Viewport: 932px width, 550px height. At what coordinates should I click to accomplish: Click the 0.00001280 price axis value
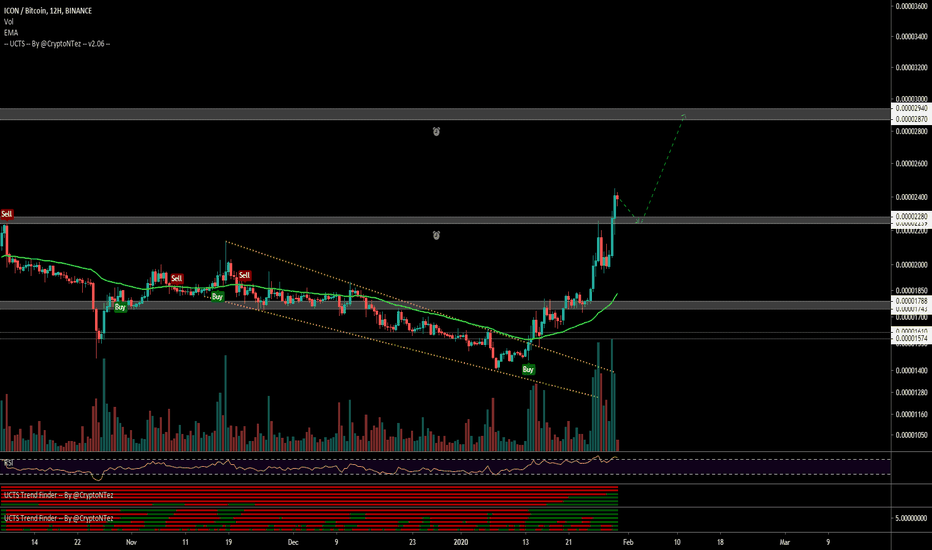coord(912,392)
